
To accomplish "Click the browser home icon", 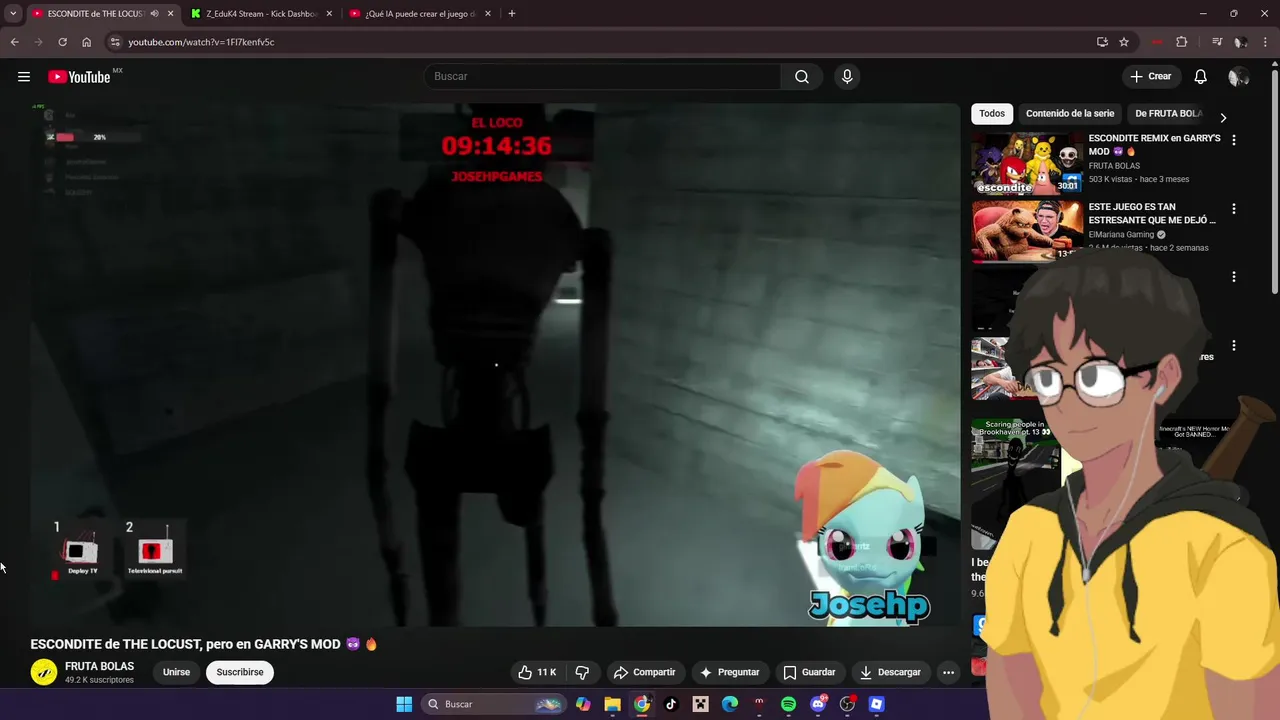I will pos(87,42).
